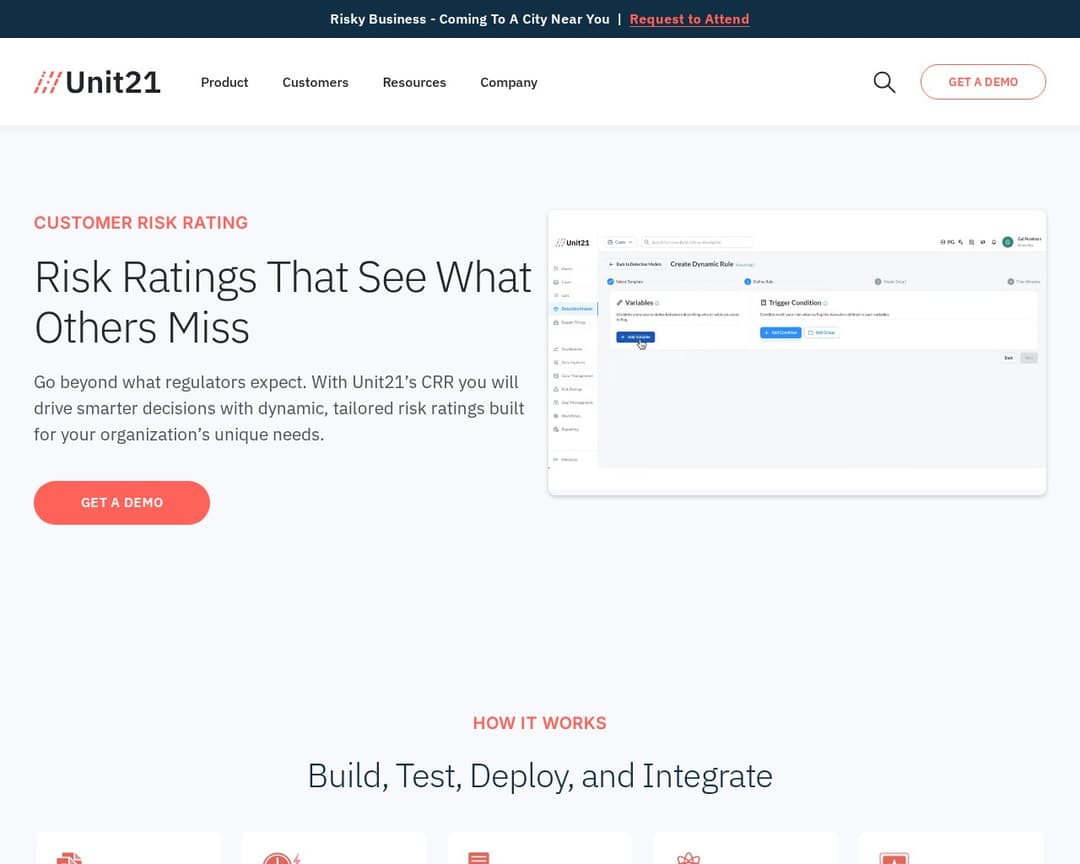Viewport: 1080px width, 864px height.
Task: Click the "CUSTOMER RISK RATING" label
Action: pos(141,223)
